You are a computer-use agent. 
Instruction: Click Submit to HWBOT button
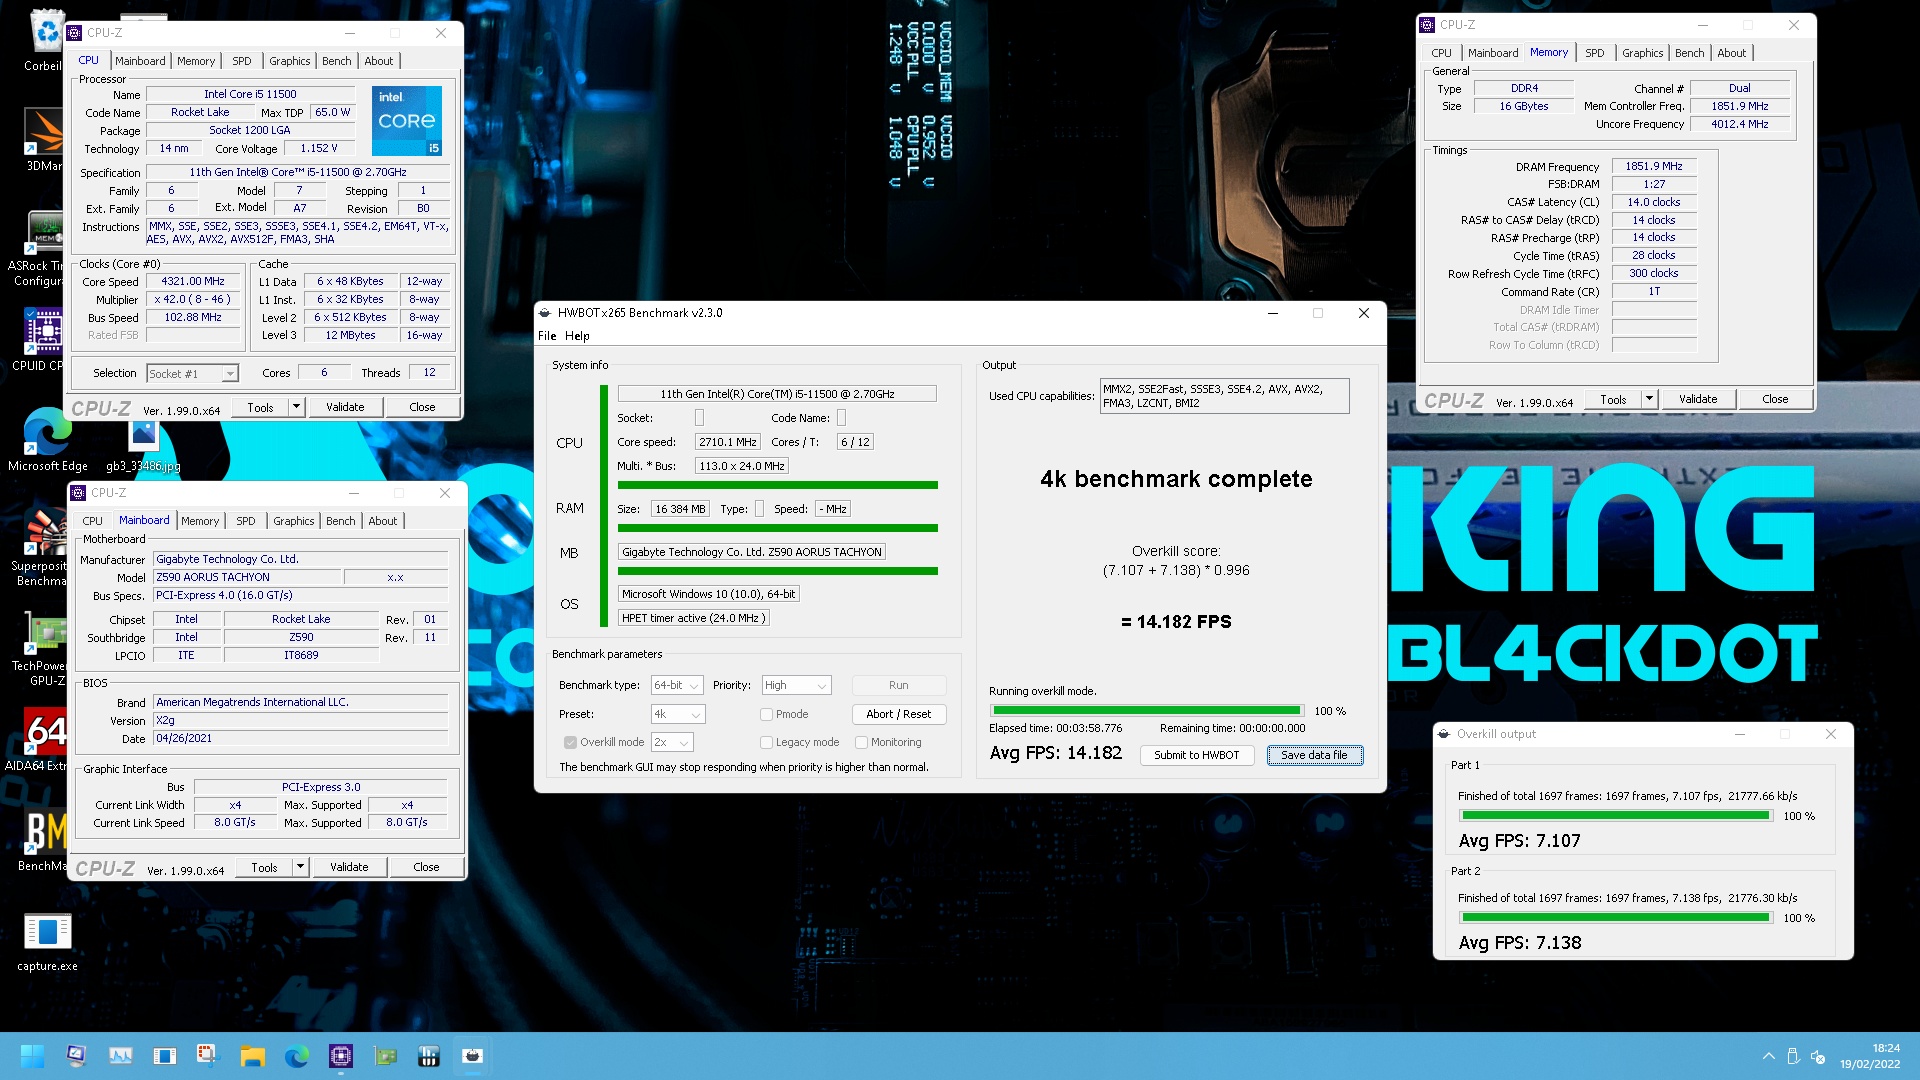[1196, 755]
